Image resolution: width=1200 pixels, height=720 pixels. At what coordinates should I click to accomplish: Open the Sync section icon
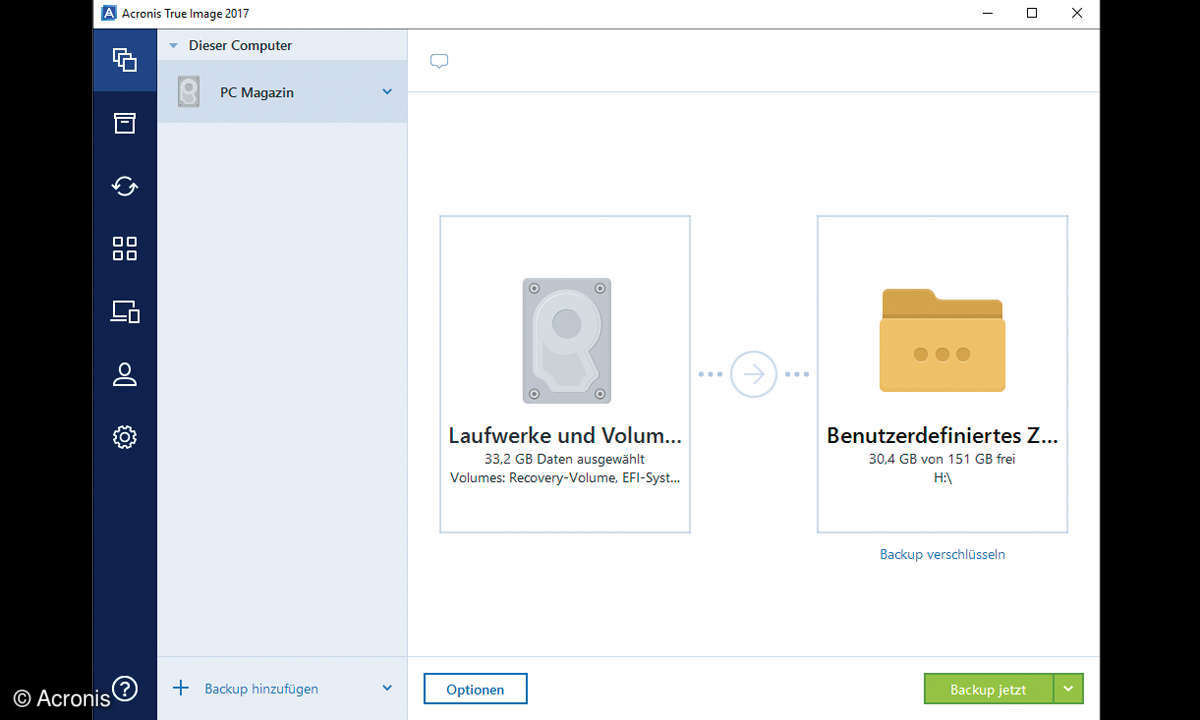coord(125,186)
